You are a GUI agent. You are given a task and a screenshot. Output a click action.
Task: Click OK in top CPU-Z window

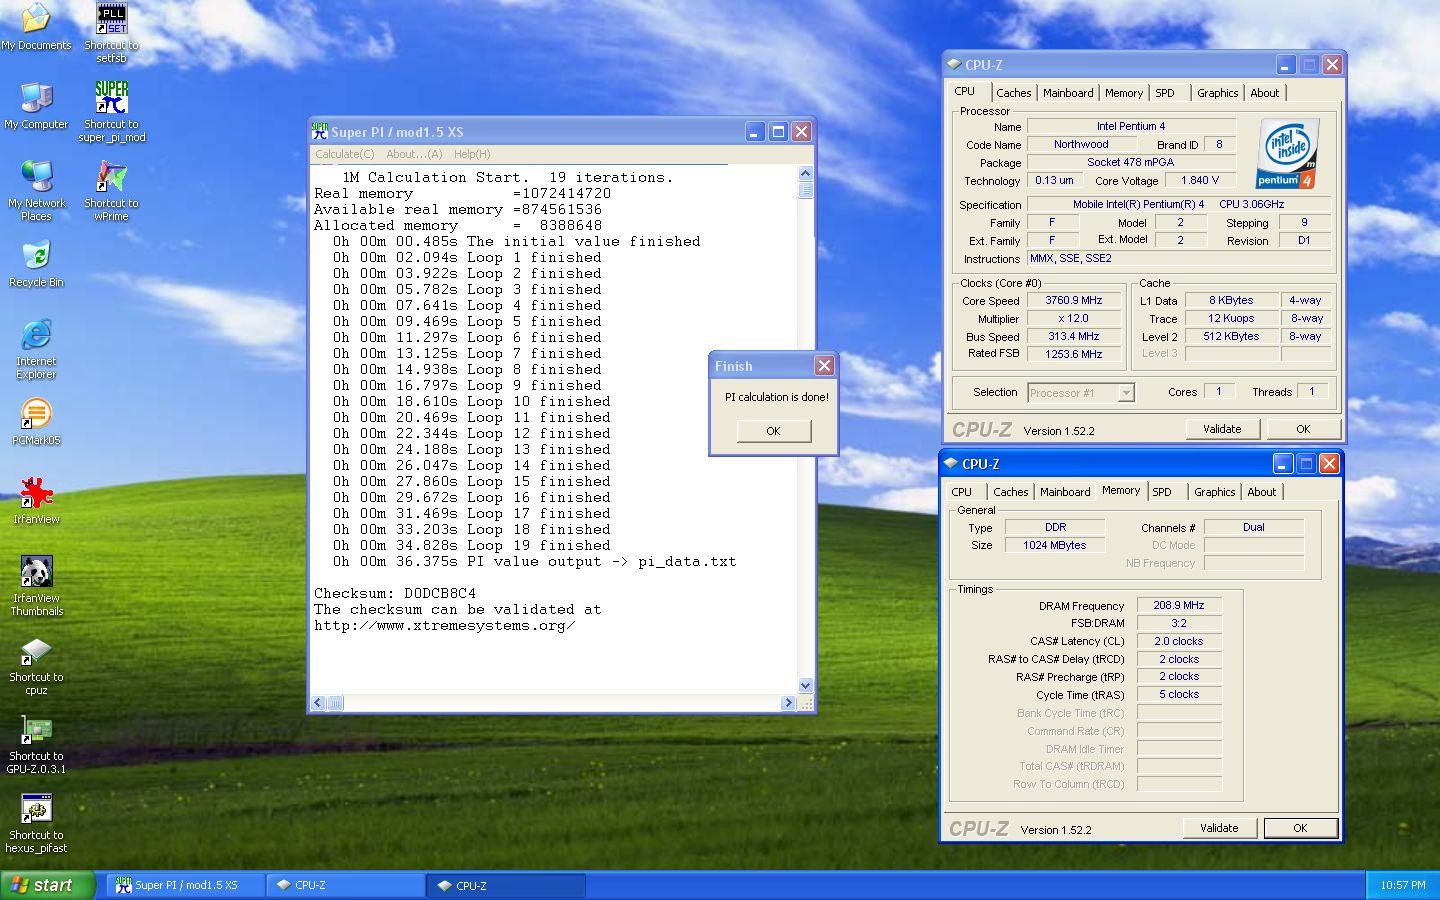(x=1303, y=429)
